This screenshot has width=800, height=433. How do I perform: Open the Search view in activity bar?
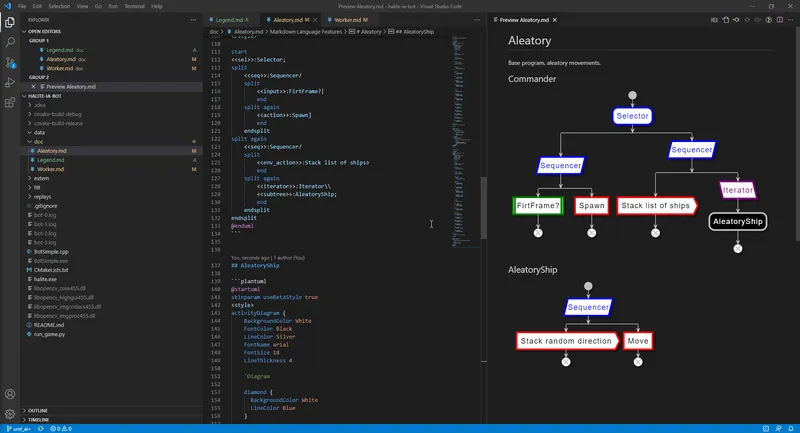click(x=10, y=42)
